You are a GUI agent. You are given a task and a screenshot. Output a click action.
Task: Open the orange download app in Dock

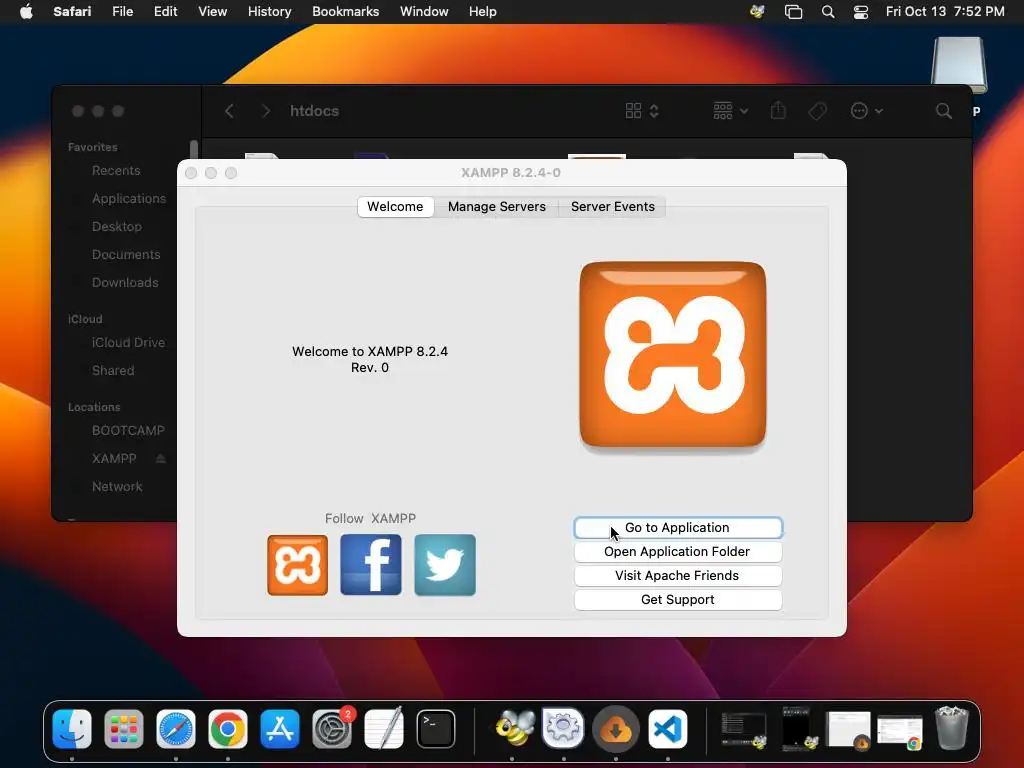pos(615,729)
